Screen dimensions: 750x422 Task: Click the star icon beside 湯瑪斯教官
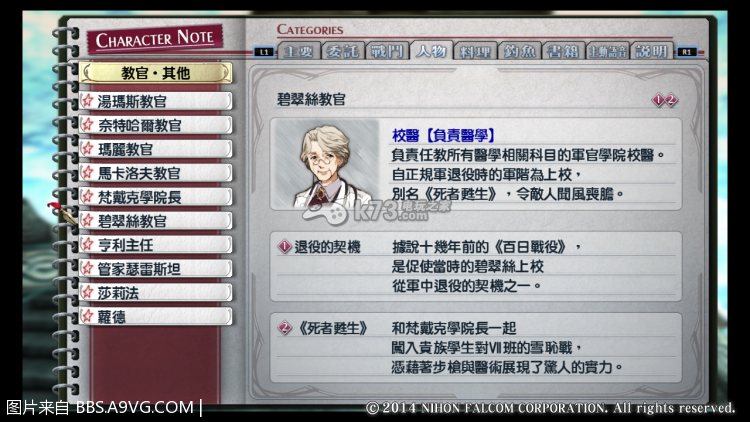click(x=88, y=100)
